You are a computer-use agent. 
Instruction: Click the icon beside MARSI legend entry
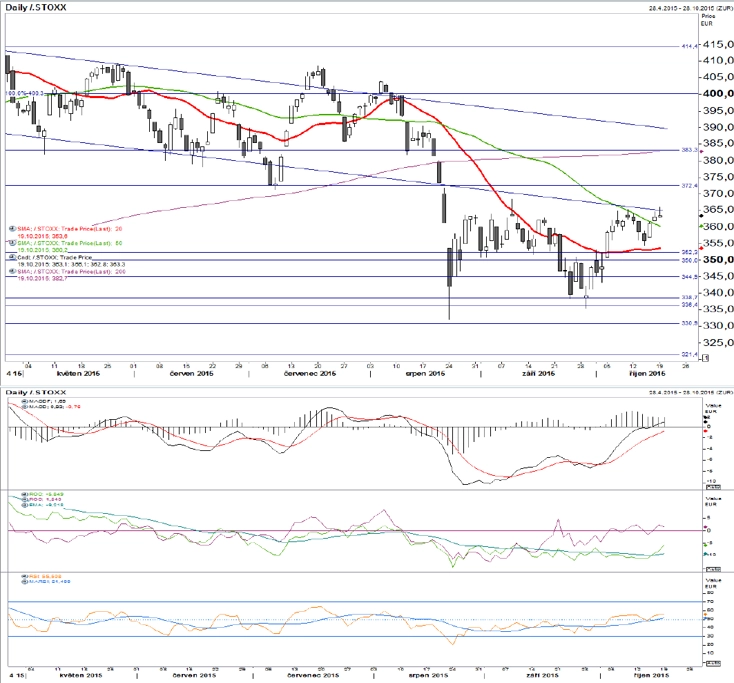click(x=25, y=581)
